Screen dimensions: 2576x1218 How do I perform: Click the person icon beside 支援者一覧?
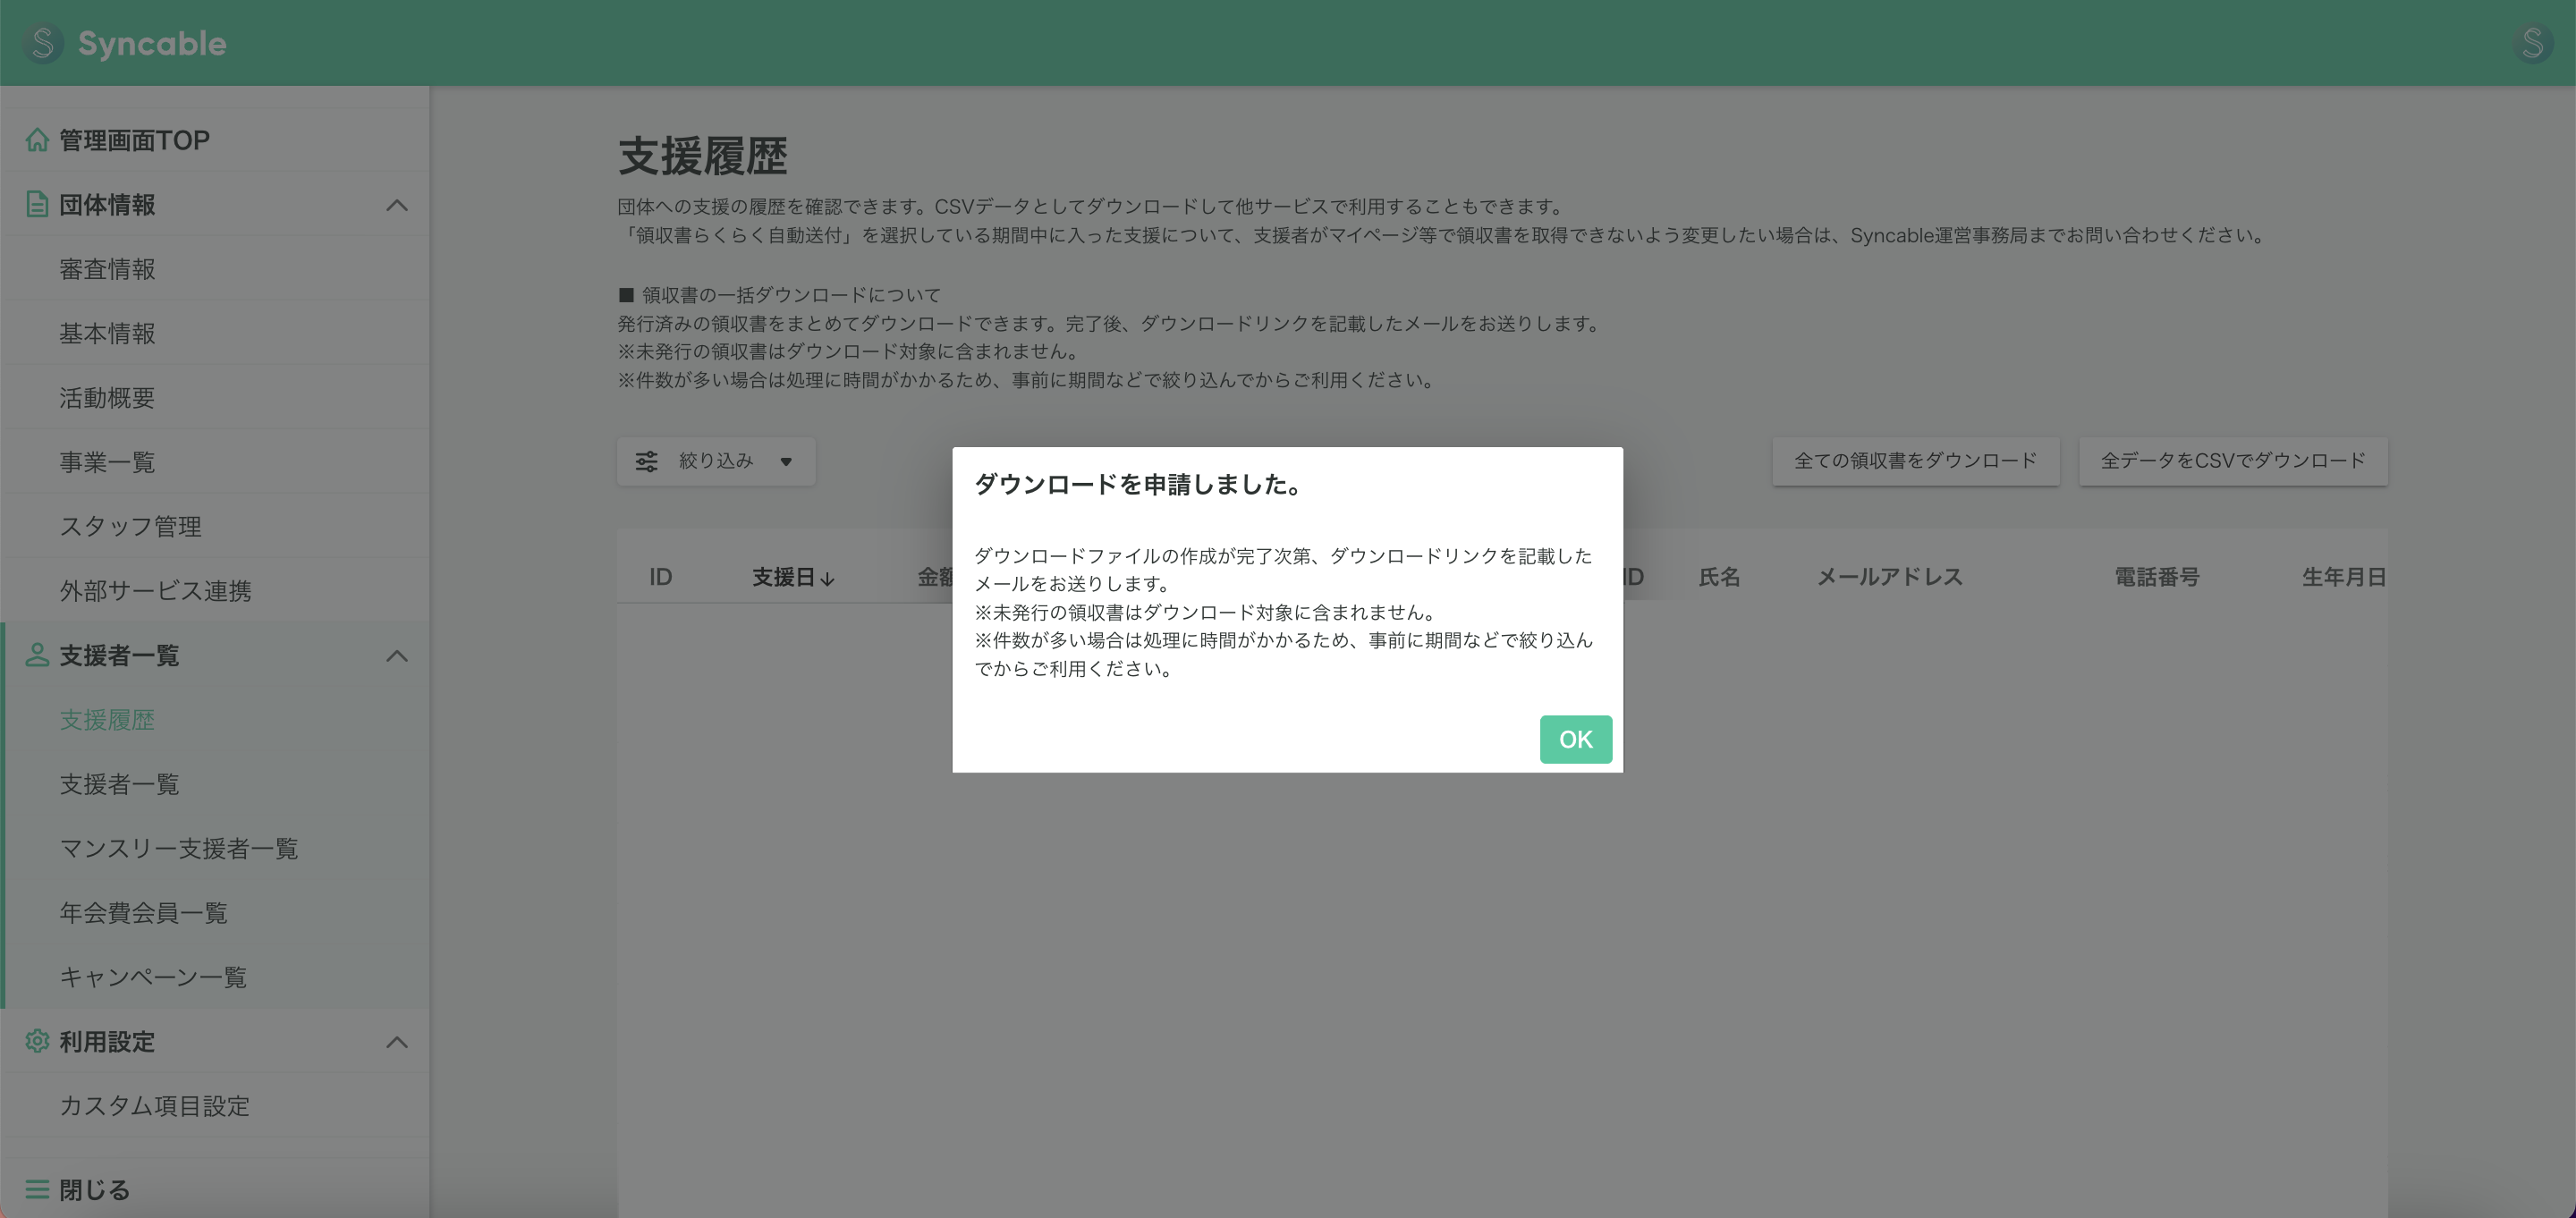click(x=37, y=656)
